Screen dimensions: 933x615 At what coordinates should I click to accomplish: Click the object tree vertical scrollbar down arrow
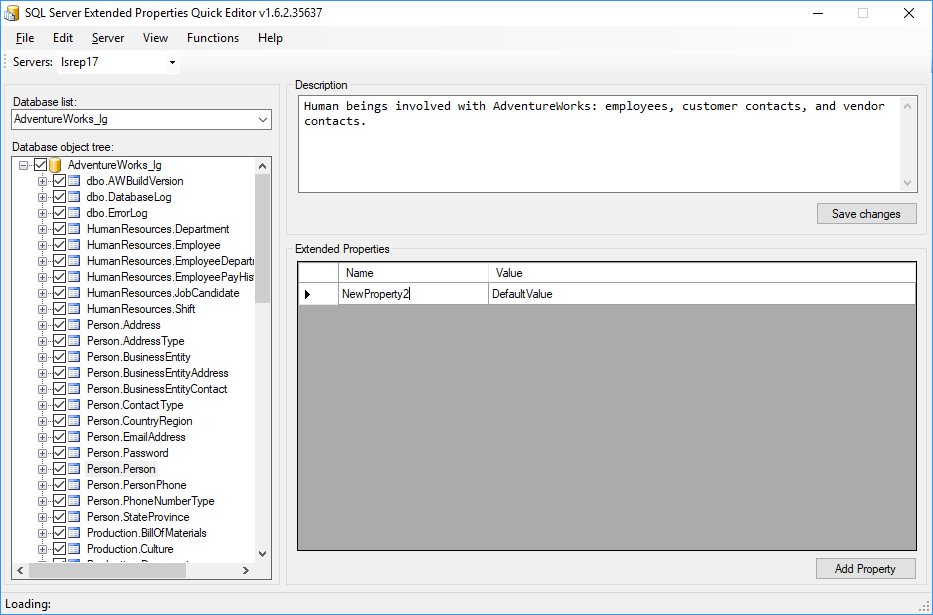pyautogui.click(x=263, y=553)
